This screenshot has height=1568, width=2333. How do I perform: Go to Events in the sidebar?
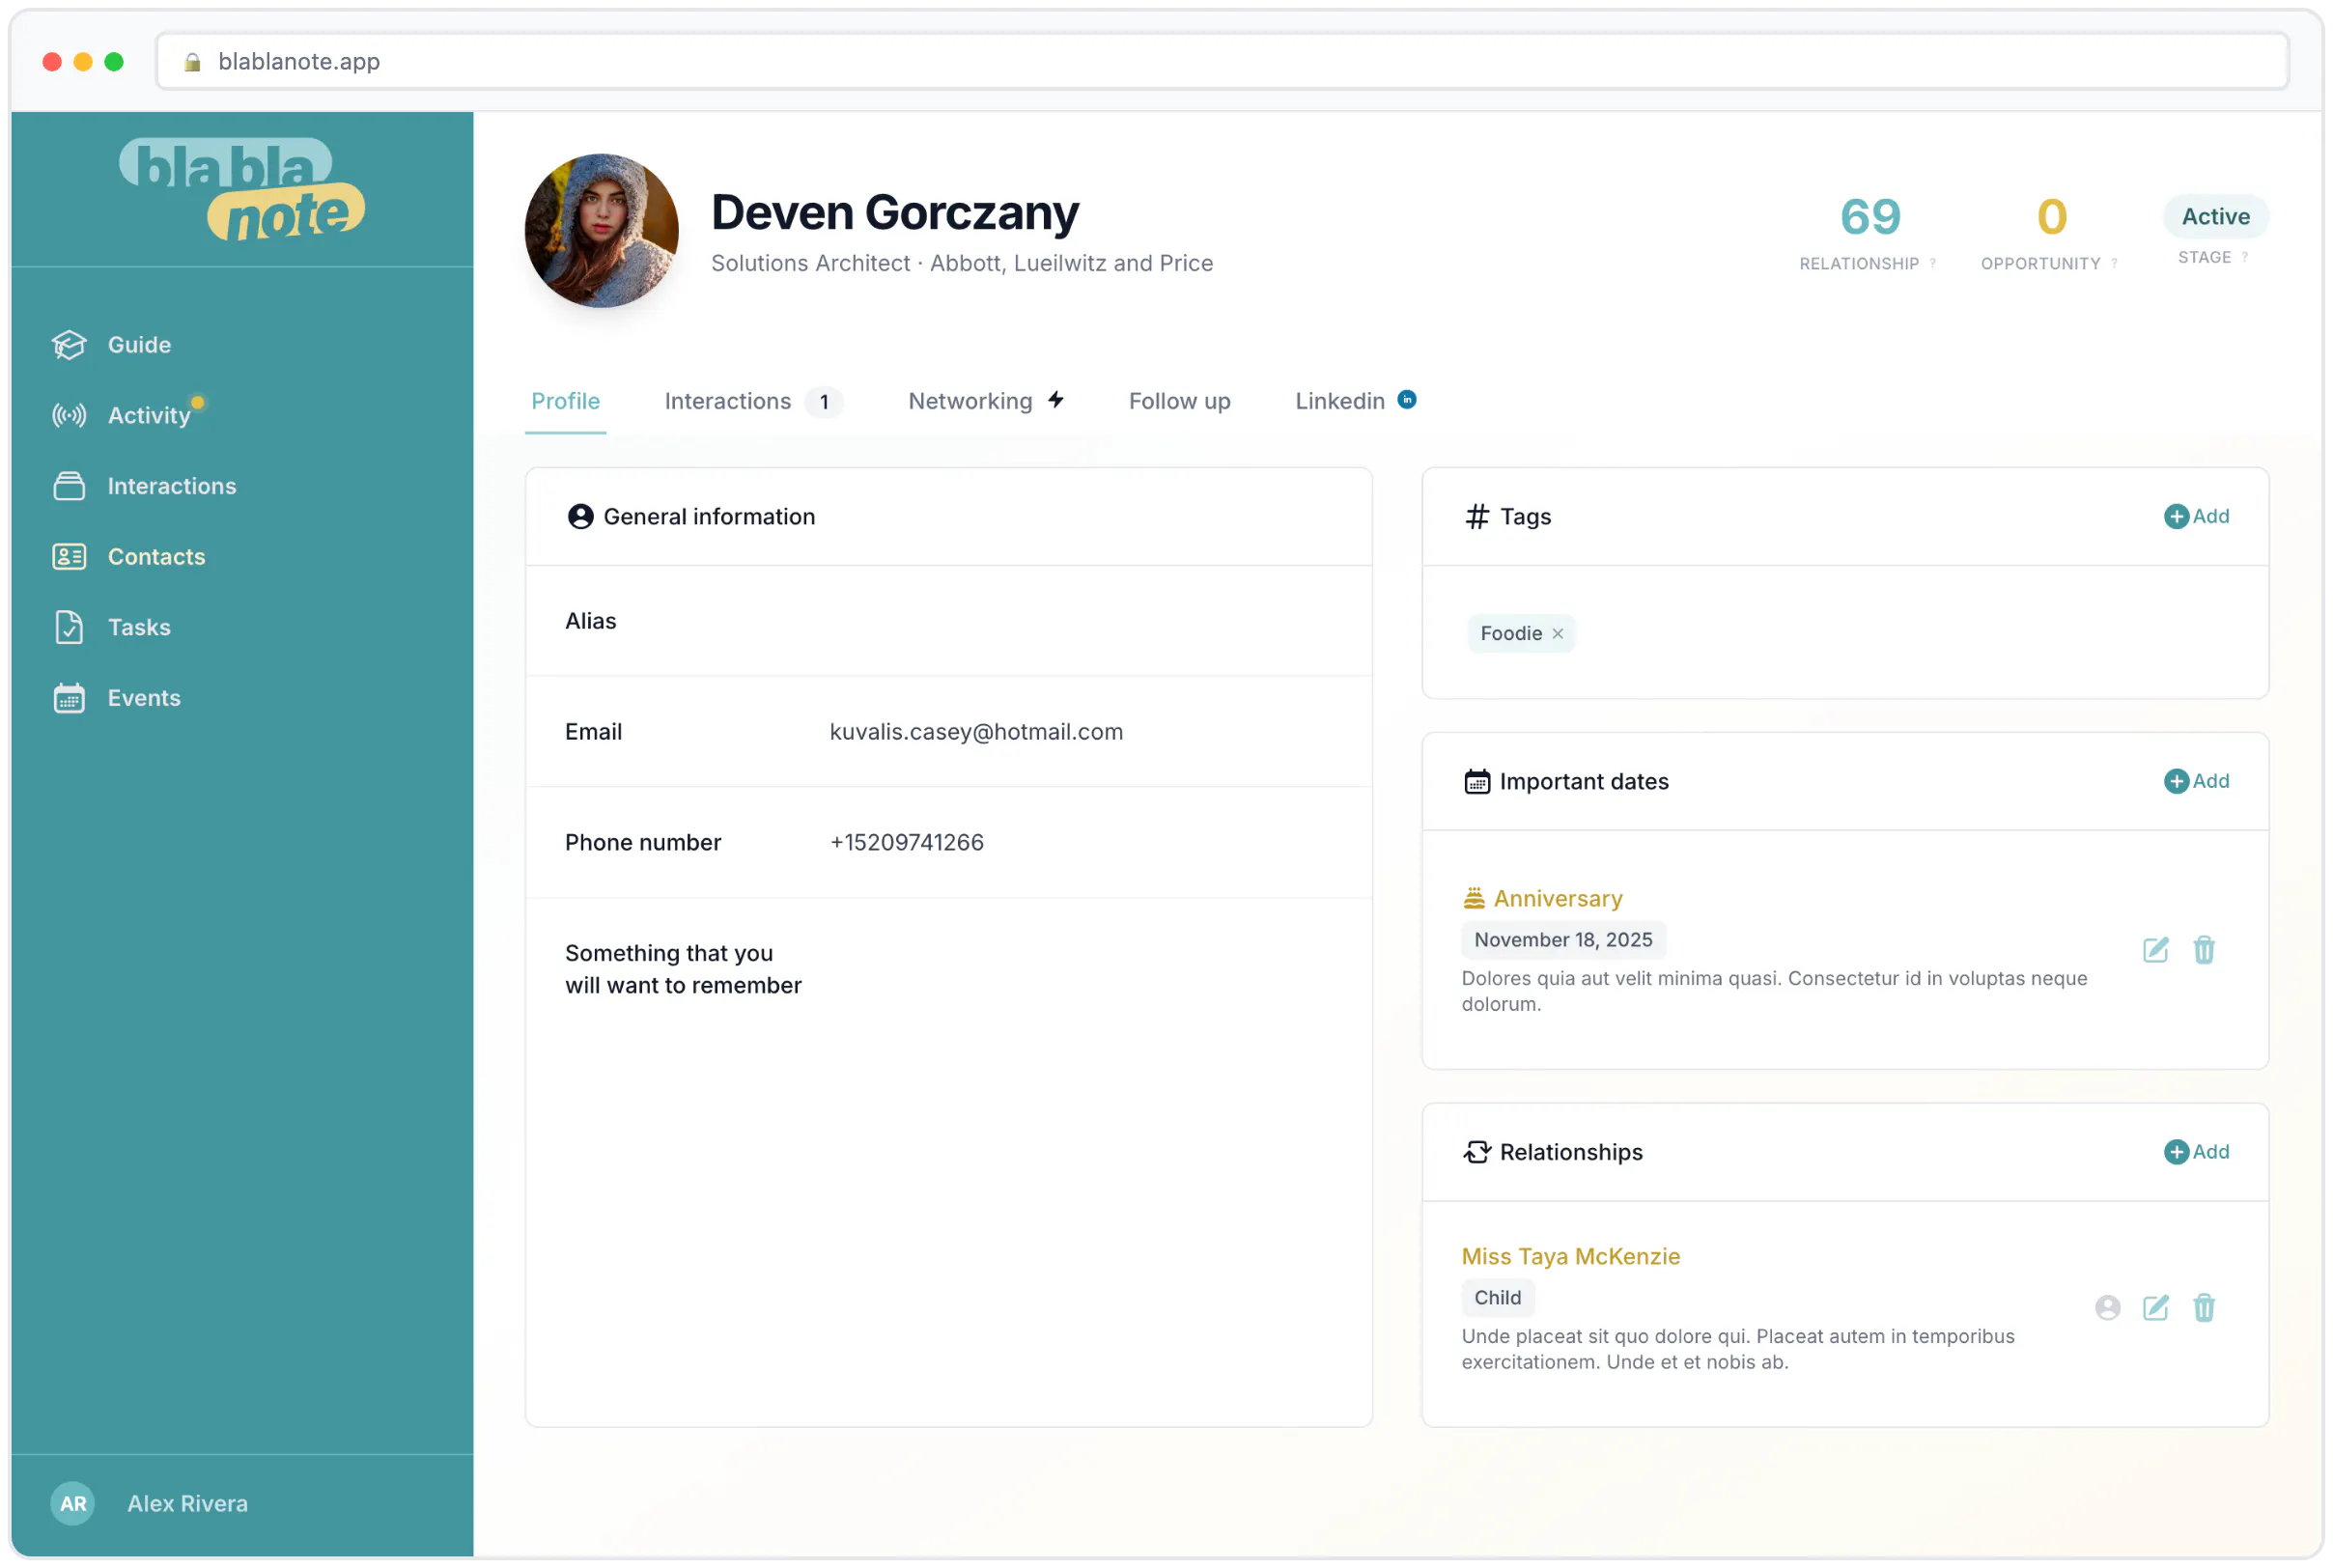pos(144,698)
